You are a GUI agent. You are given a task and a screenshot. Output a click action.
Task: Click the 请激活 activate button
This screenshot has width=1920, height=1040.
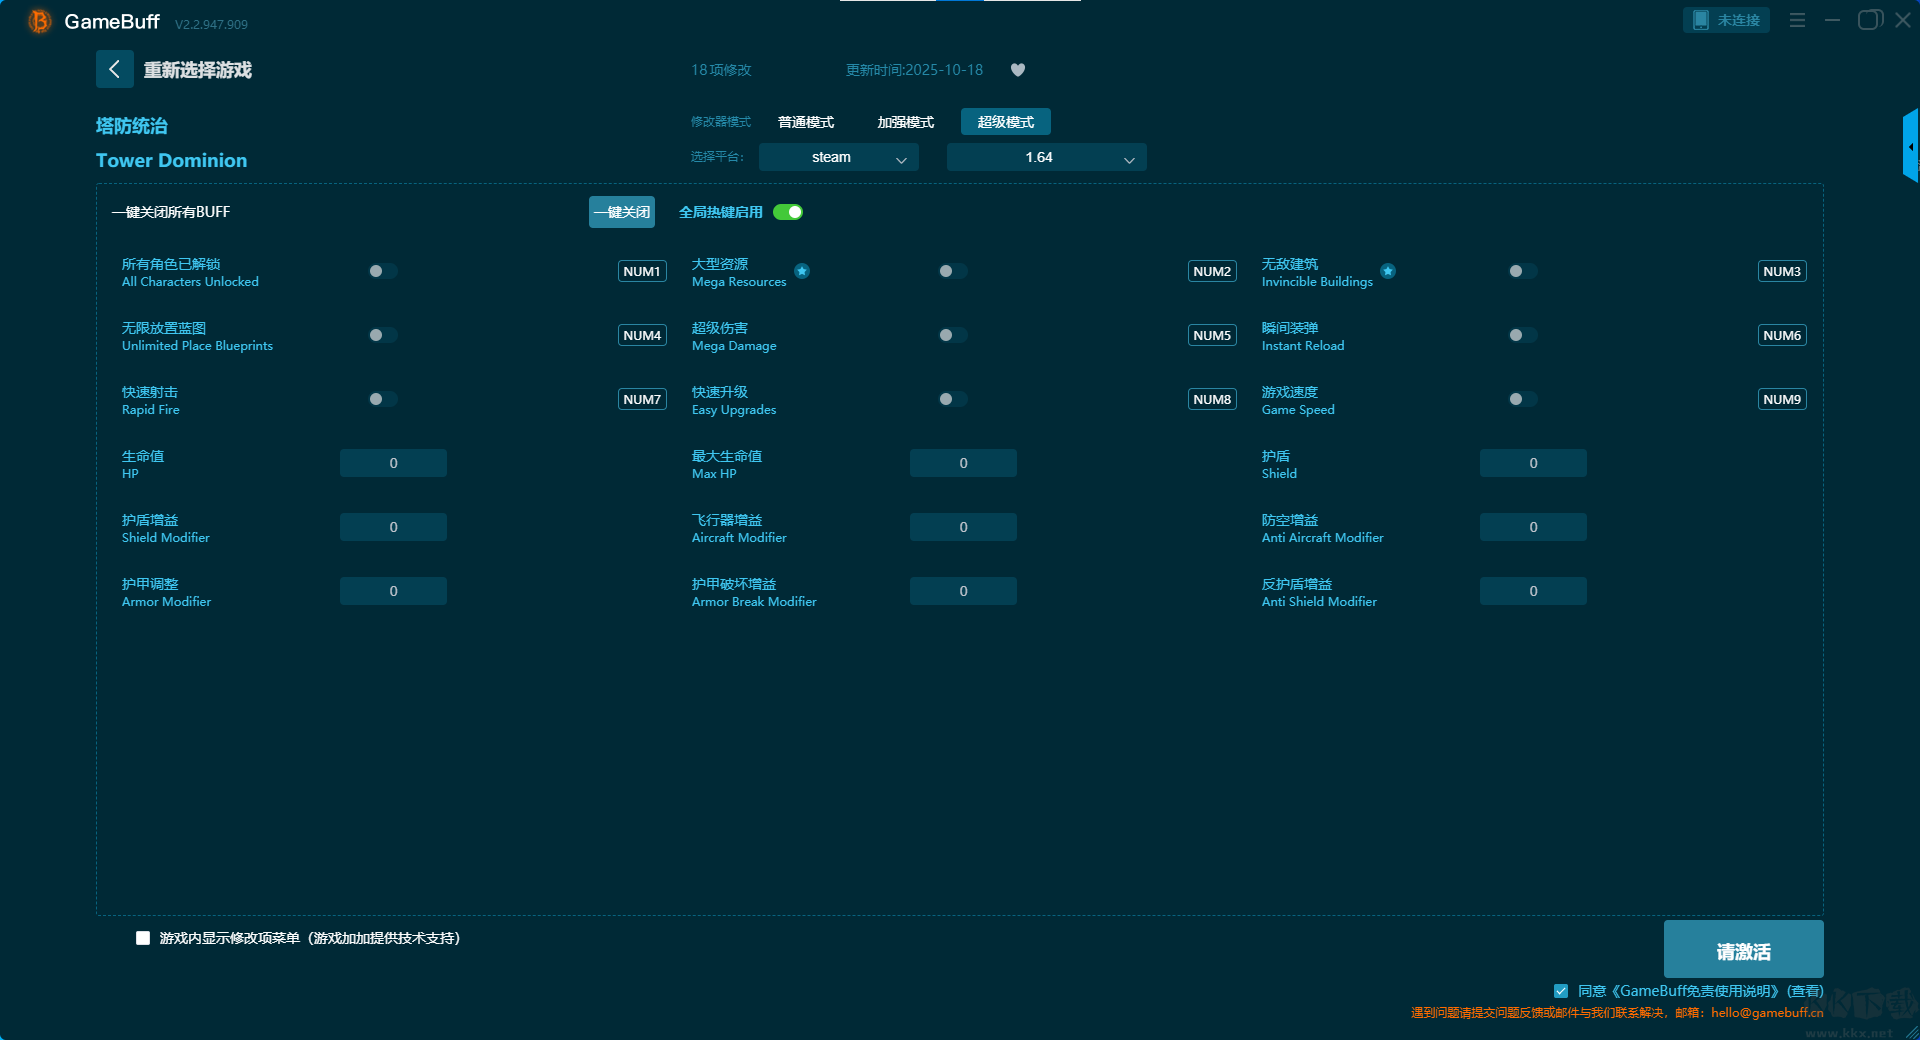point(1743,950)
